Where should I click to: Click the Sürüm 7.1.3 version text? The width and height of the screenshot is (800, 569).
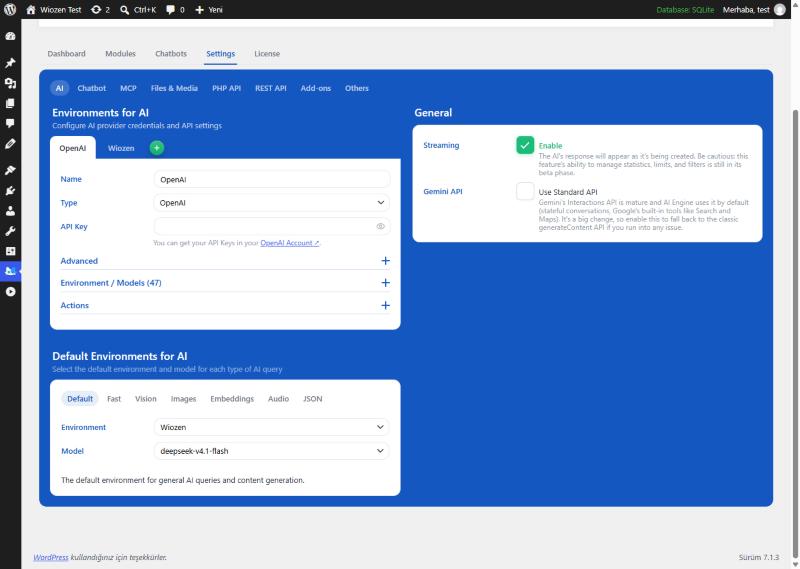[x=759, y=557]
